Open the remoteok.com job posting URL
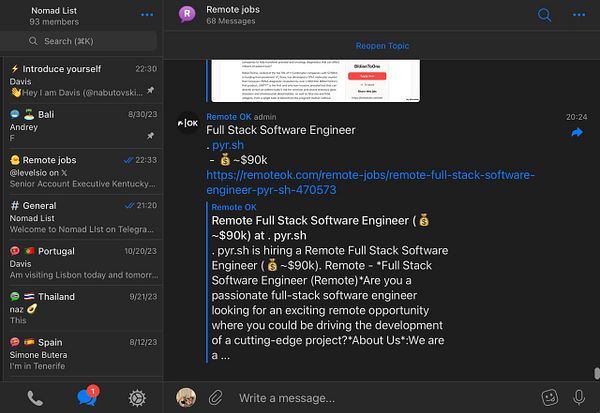The image size is (600, 413). [370, 182]
